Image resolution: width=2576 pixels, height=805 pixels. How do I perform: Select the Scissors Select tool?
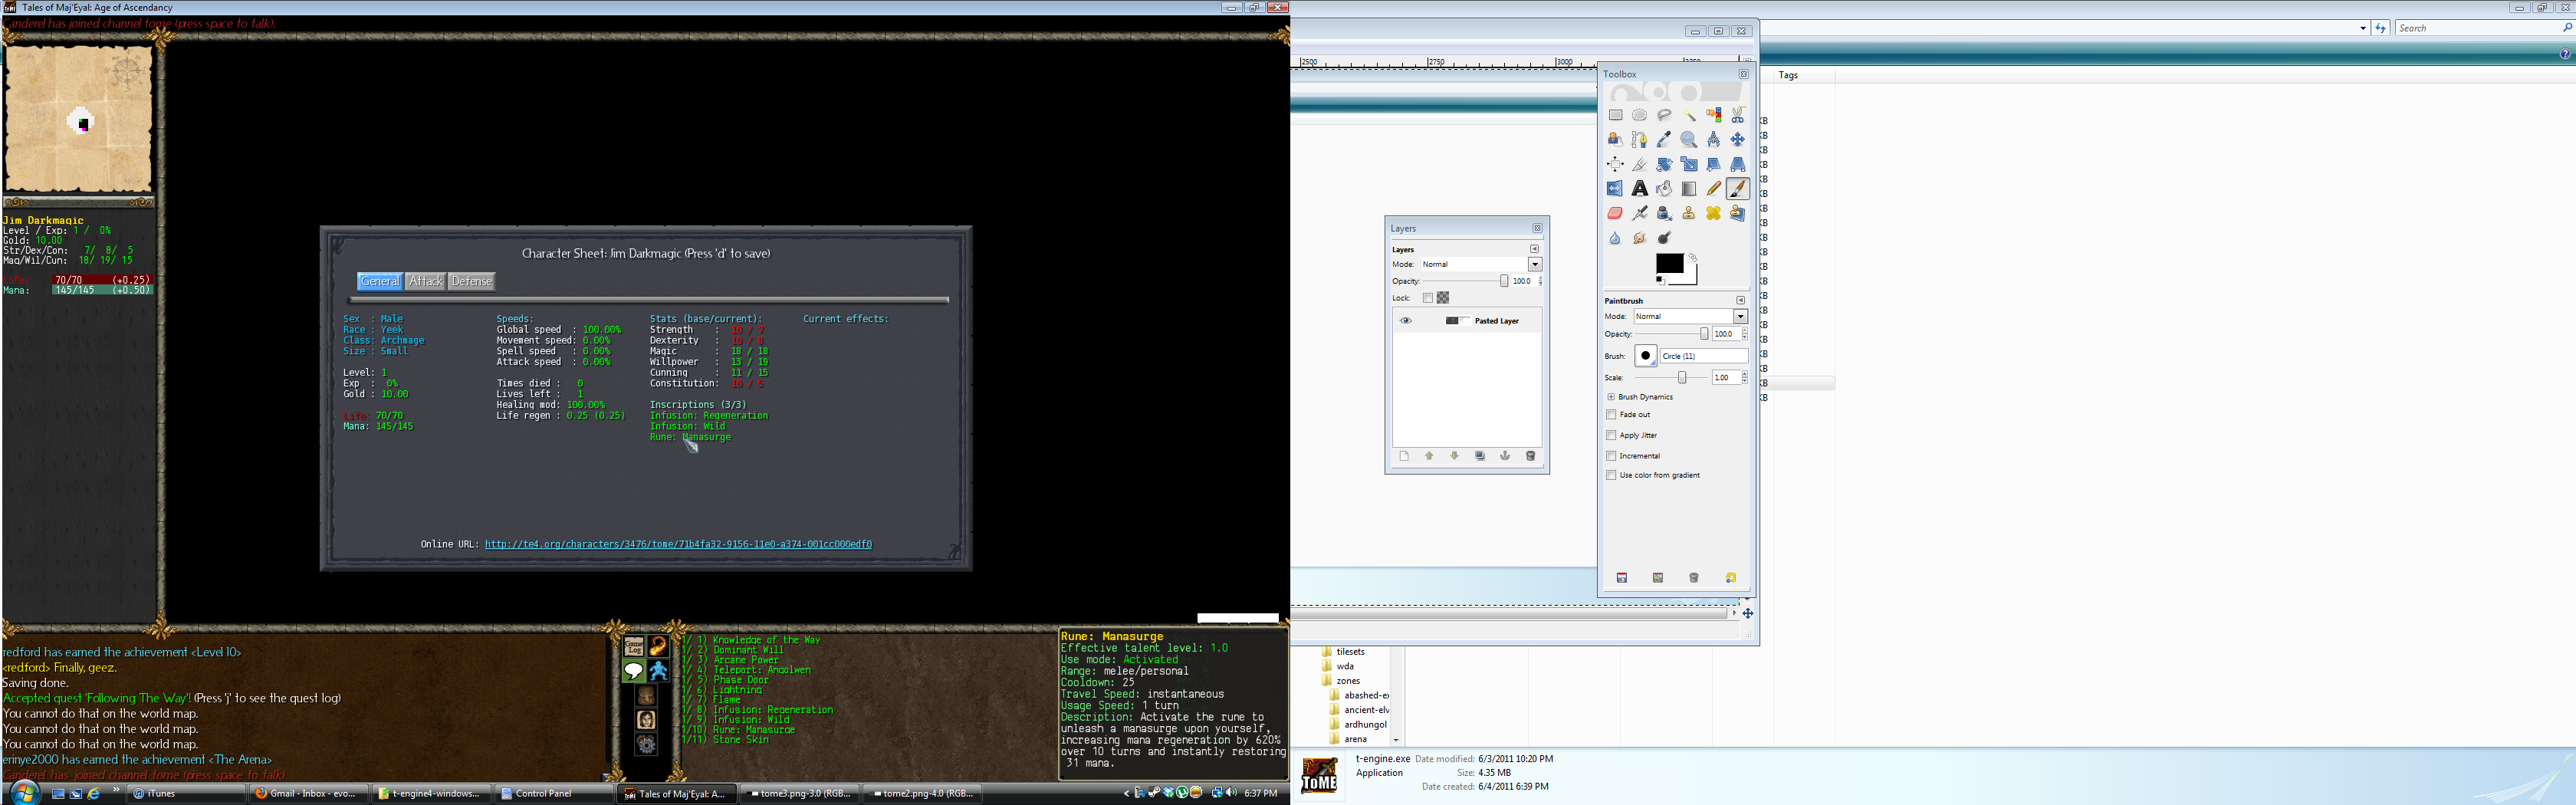pos(1738,115)
